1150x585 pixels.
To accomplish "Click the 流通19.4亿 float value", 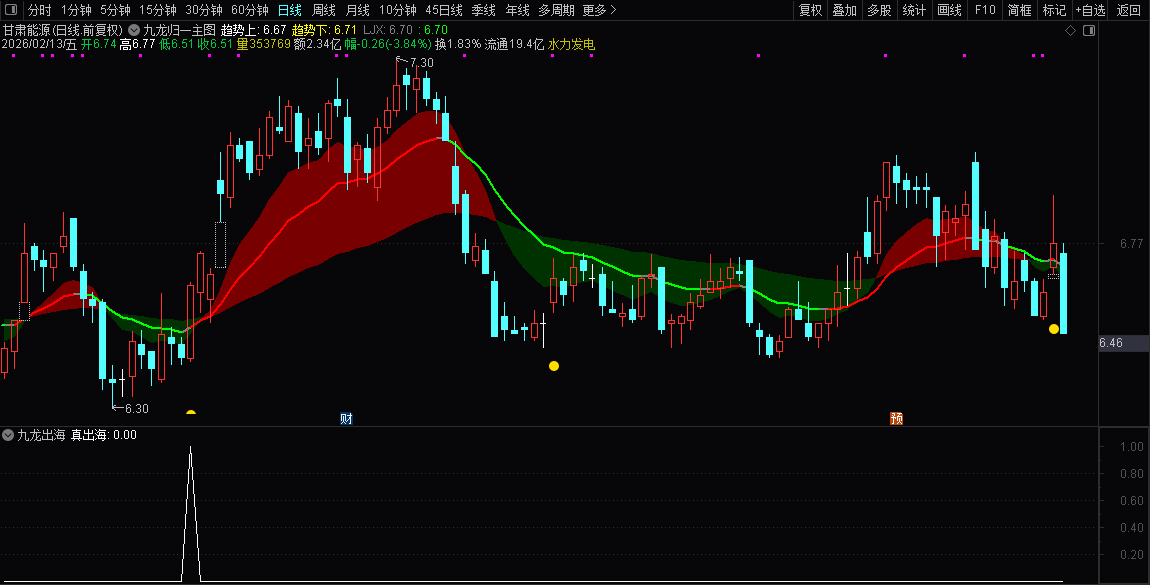I will pyautogui.click(x=514, y=44).
